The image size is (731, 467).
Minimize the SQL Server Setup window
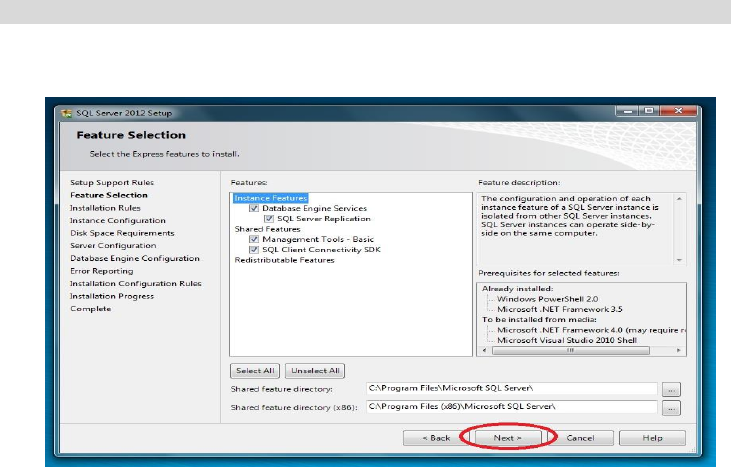point(628,111)
